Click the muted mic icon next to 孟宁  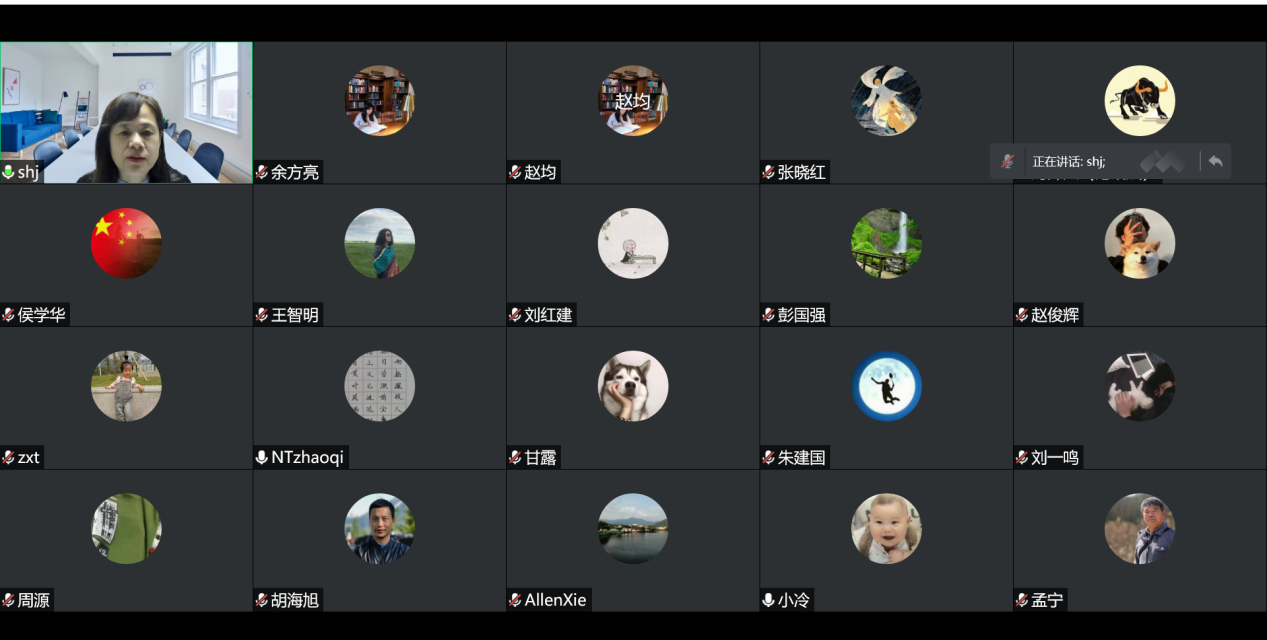tap(1022, 601)
